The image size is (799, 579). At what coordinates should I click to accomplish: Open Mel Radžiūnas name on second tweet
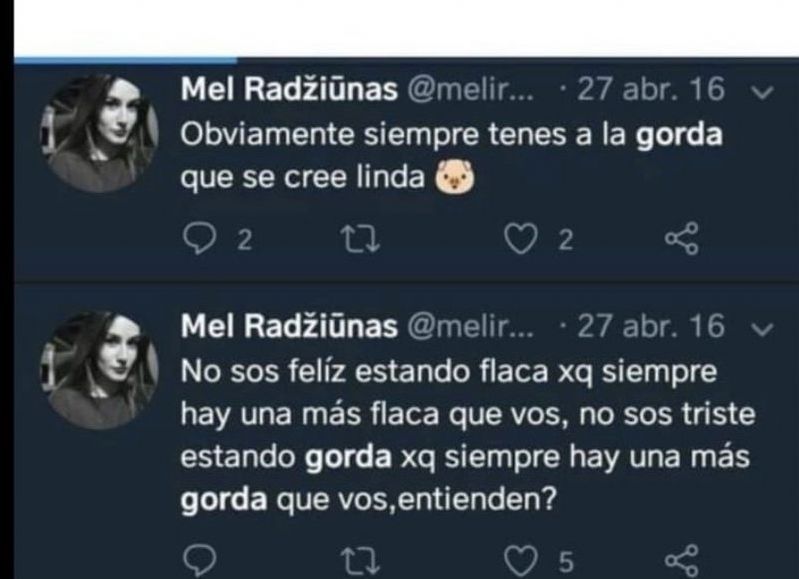[289, 326]
